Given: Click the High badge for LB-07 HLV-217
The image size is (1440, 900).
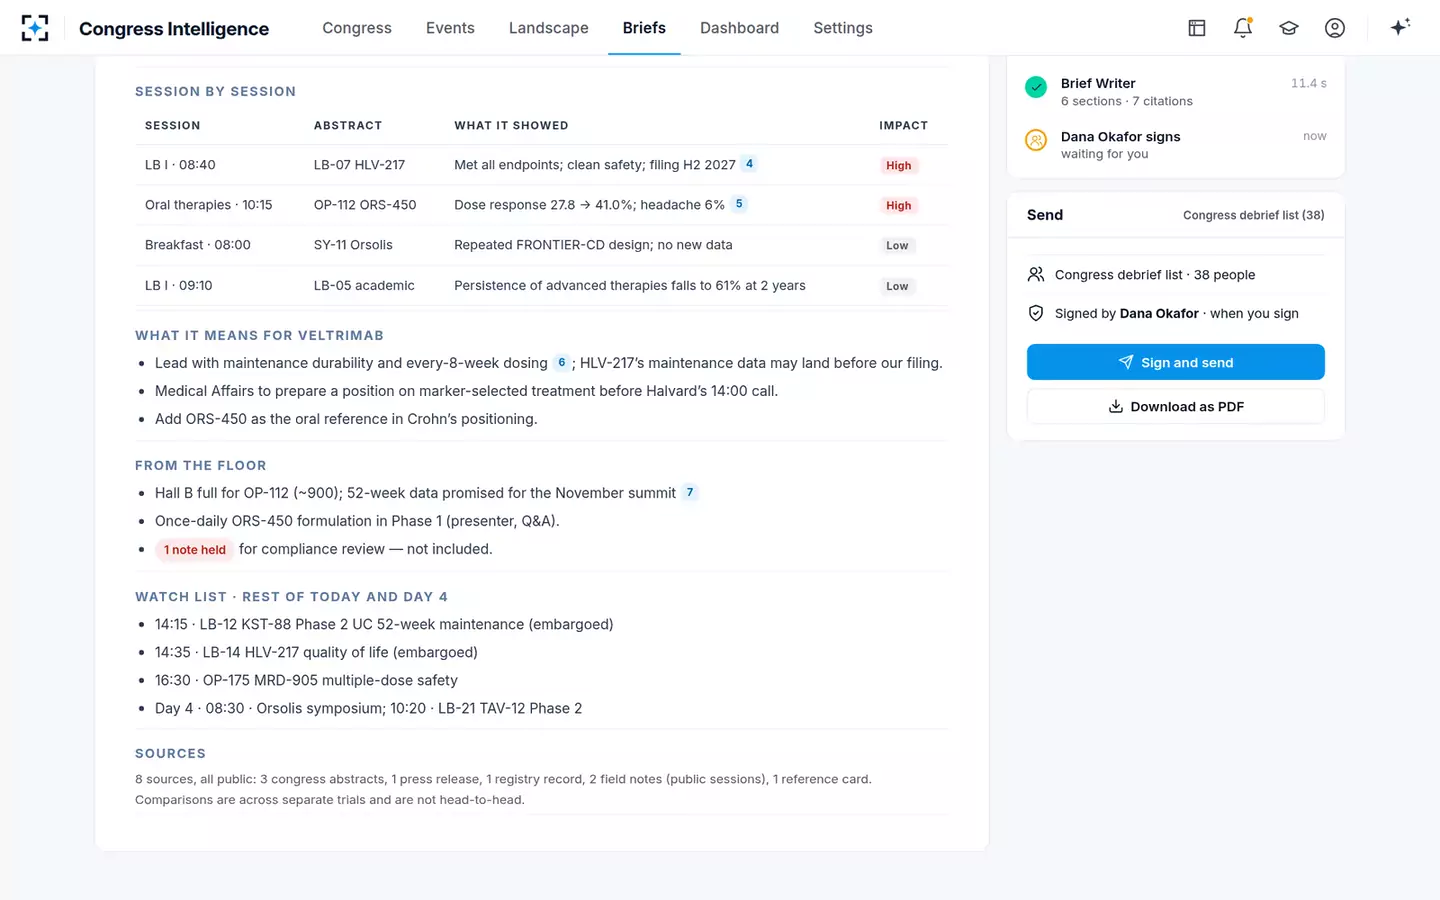Looking at the screenshot, I should point(899,166).
